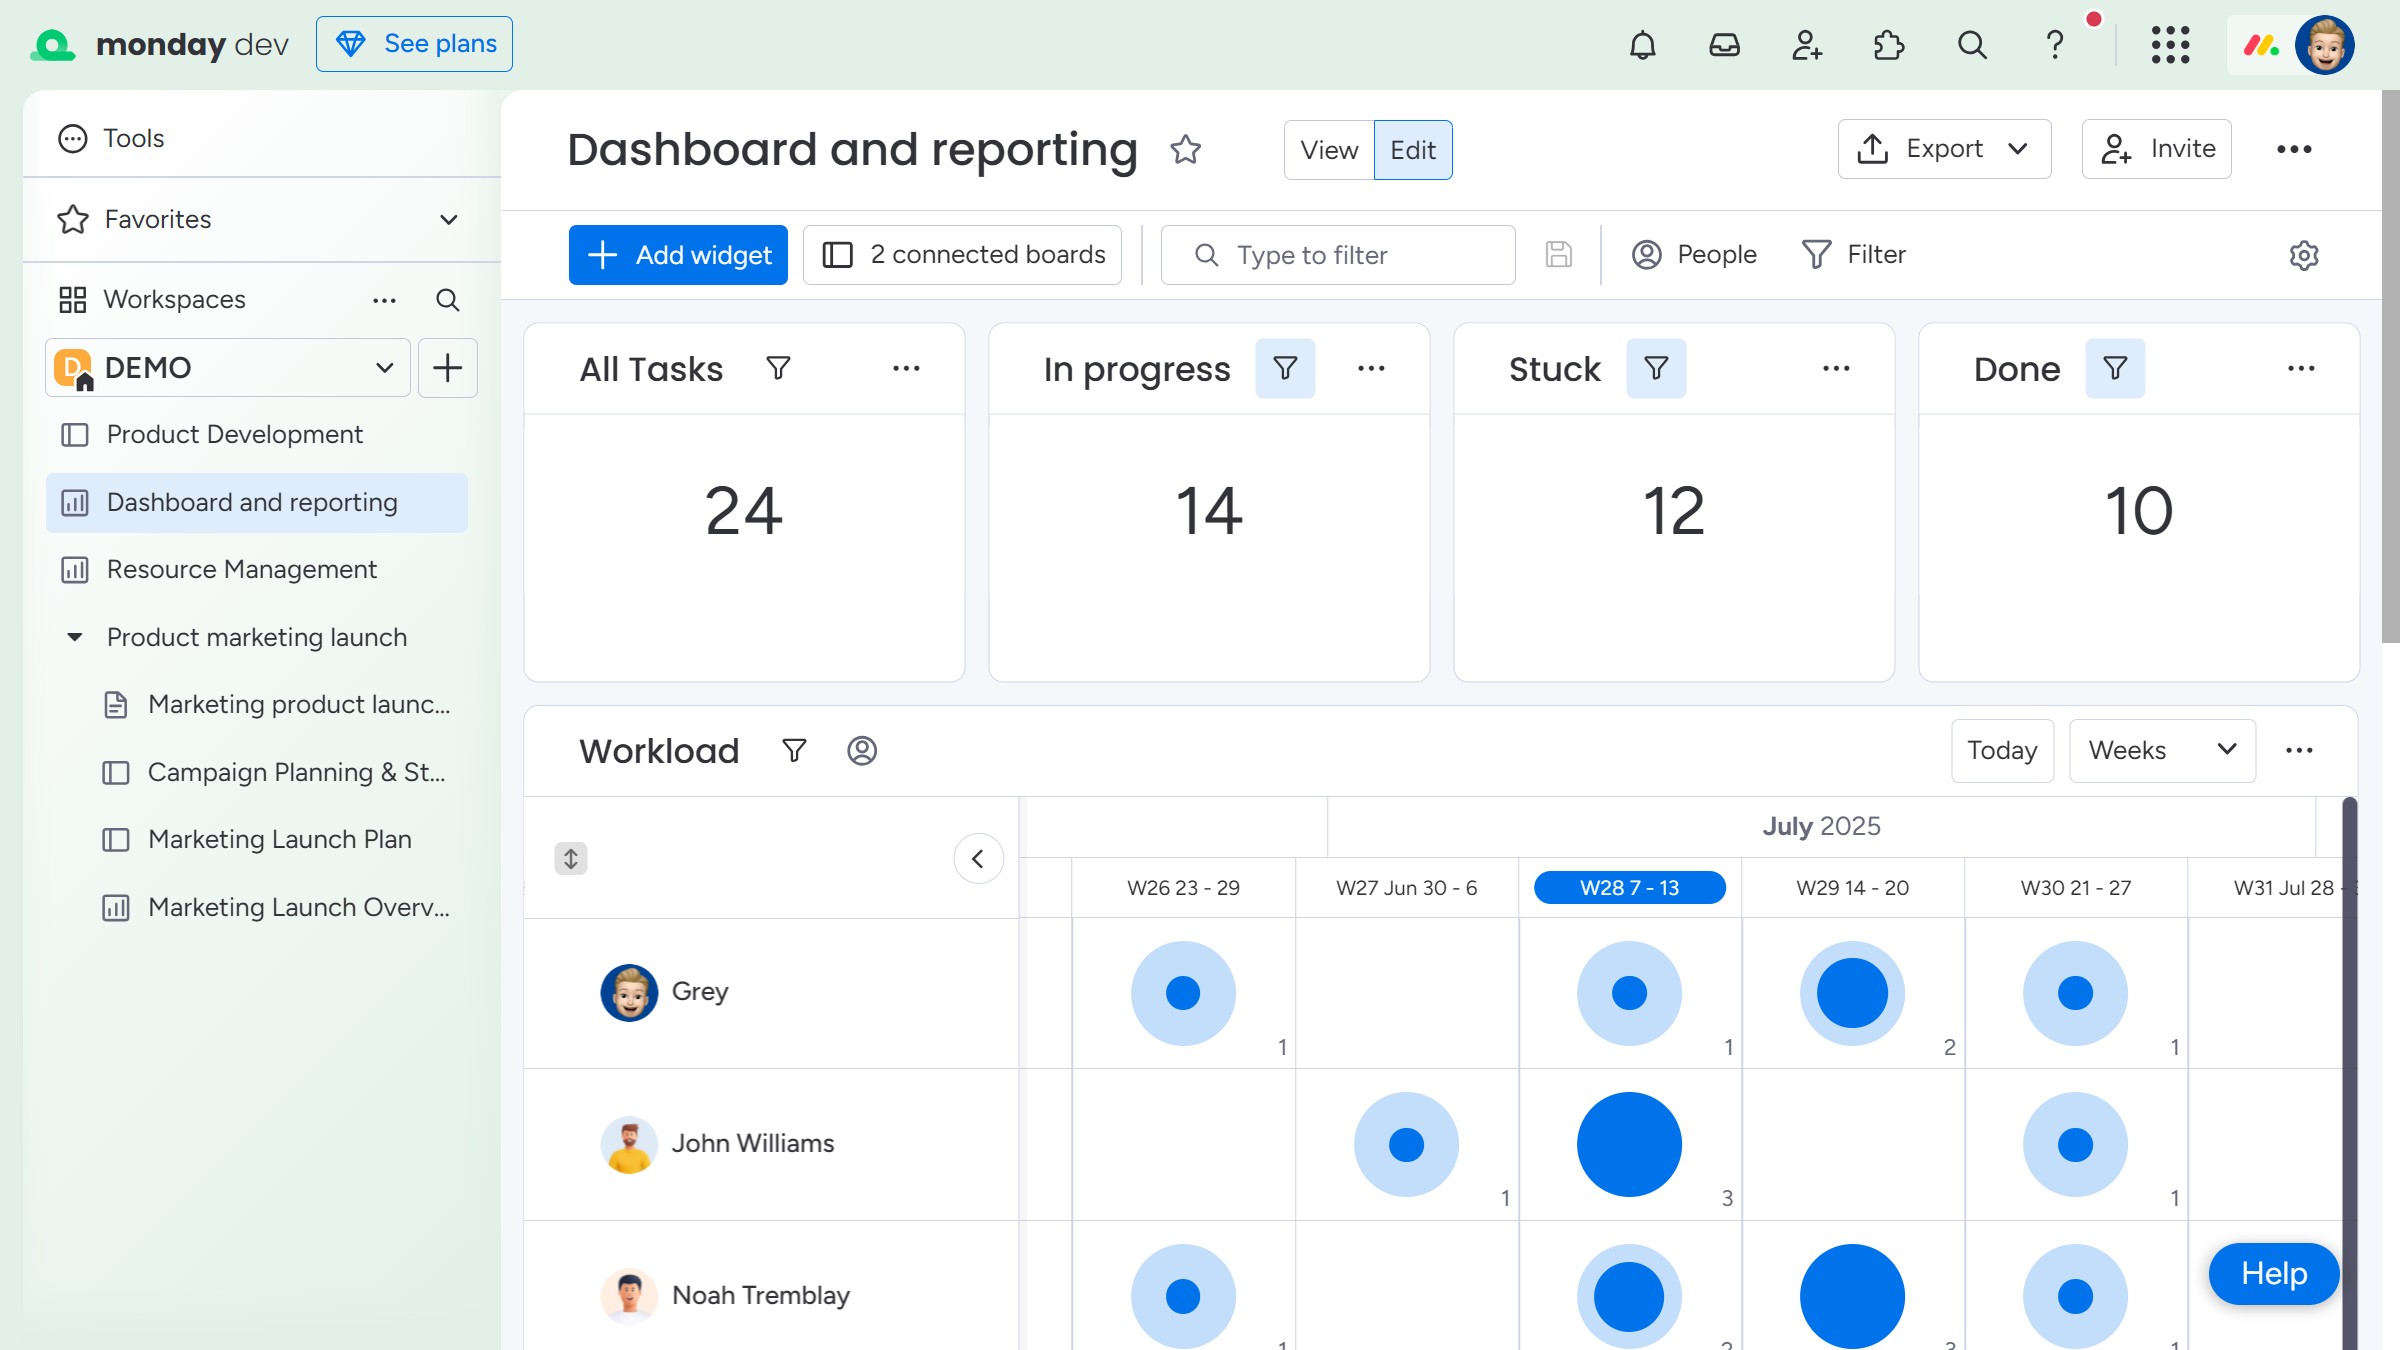This screenshot has height=1350, width=2400.
Task: Click the save filter disk icon
Action: click(x=1559, y=255)
